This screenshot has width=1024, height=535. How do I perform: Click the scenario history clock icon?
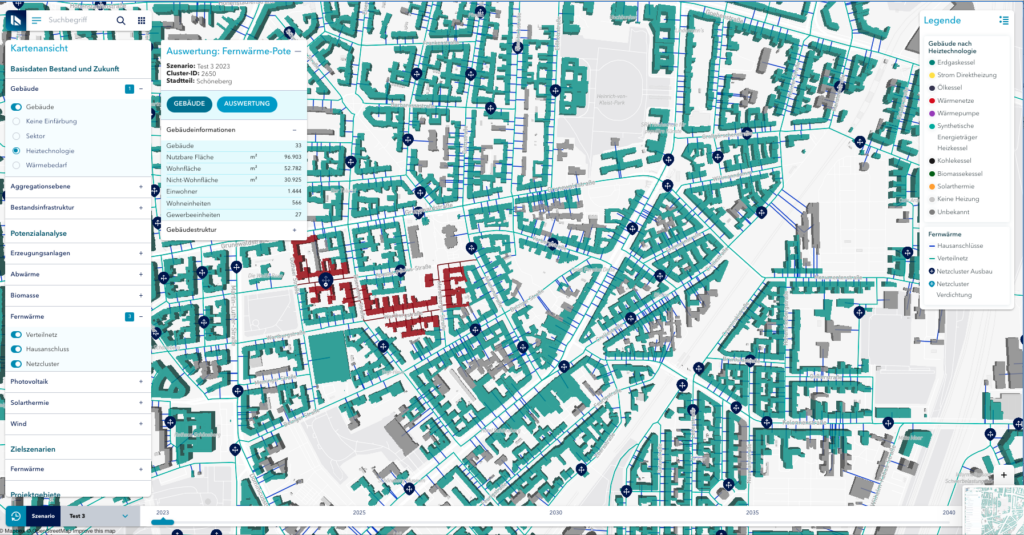click(x=16, y=516)
